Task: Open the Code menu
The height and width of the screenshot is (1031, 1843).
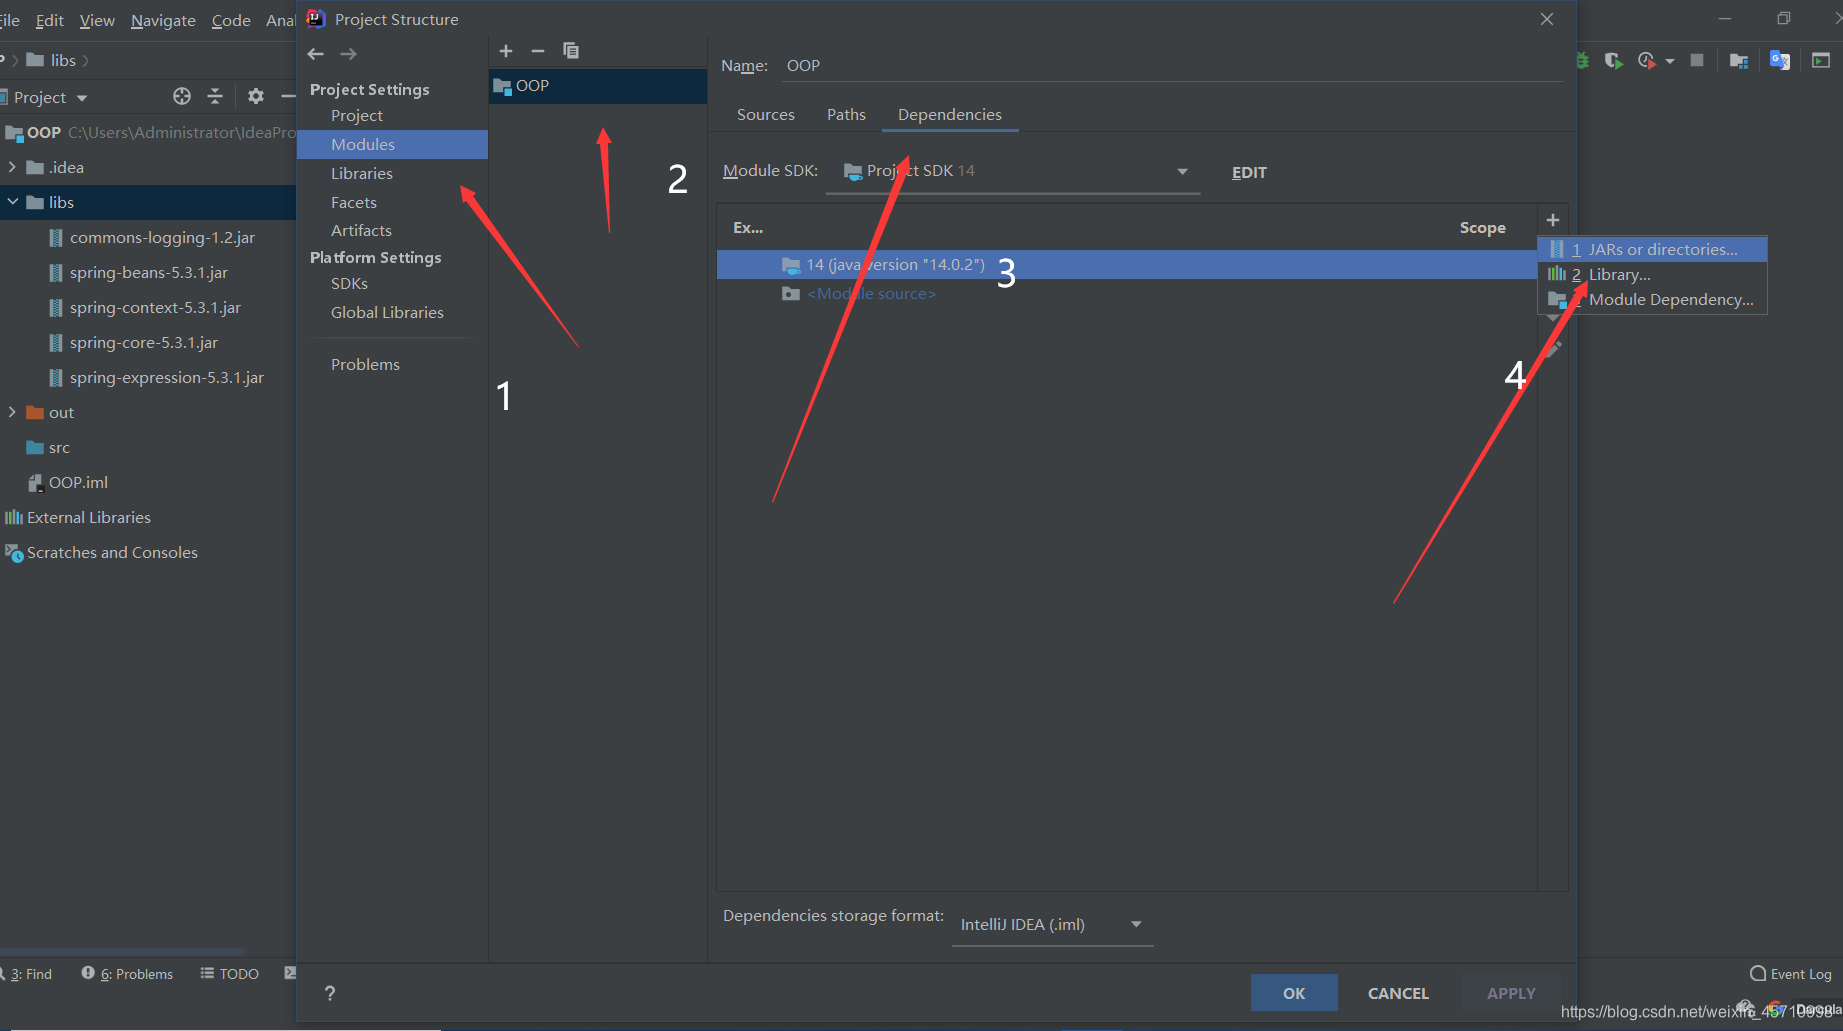Action: tap(231, 20)
